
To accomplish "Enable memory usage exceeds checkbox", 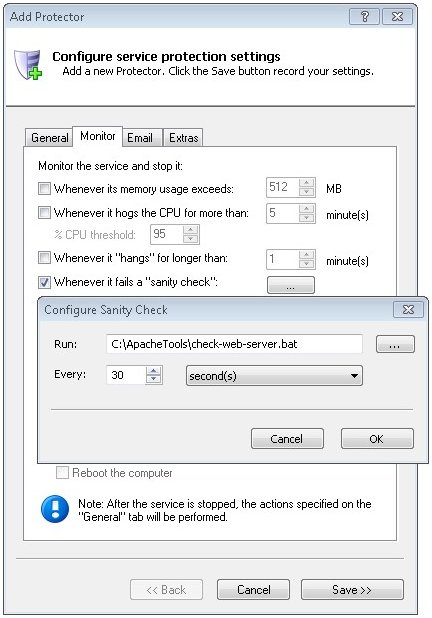I will point(44,188).
